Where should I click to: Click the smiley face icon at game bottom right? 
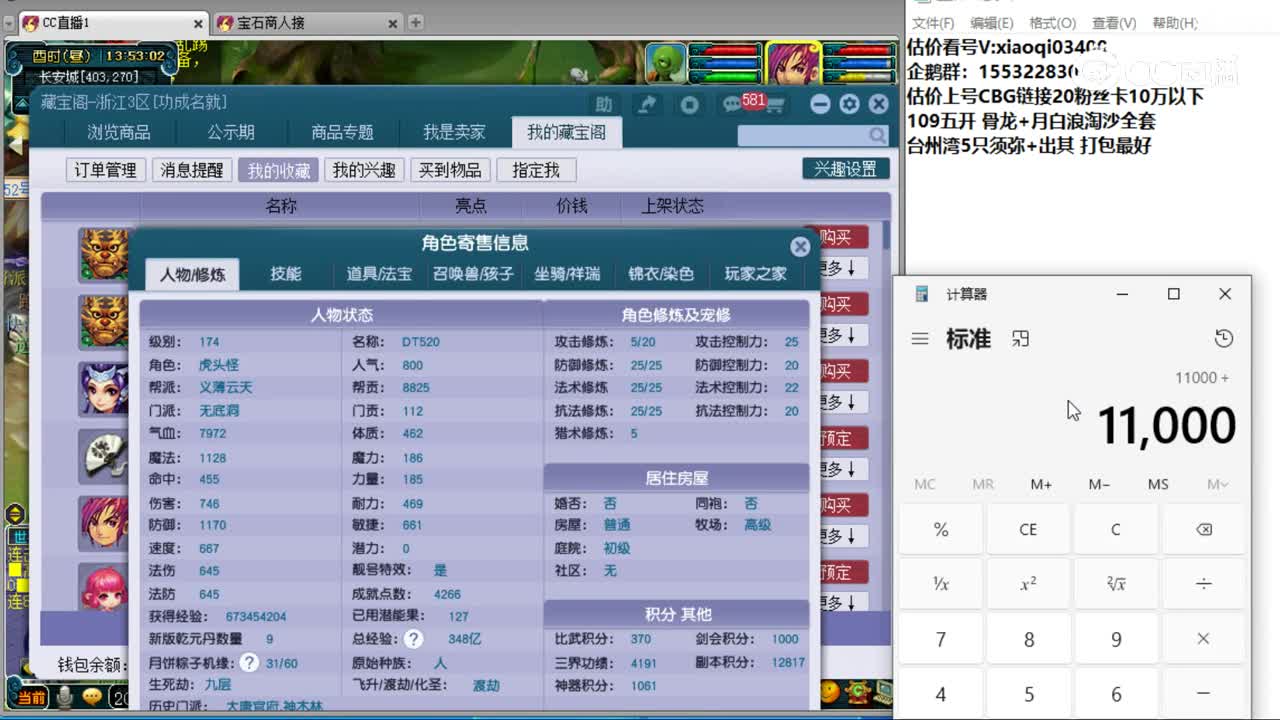pyautogui.click(x=829, y=692)
